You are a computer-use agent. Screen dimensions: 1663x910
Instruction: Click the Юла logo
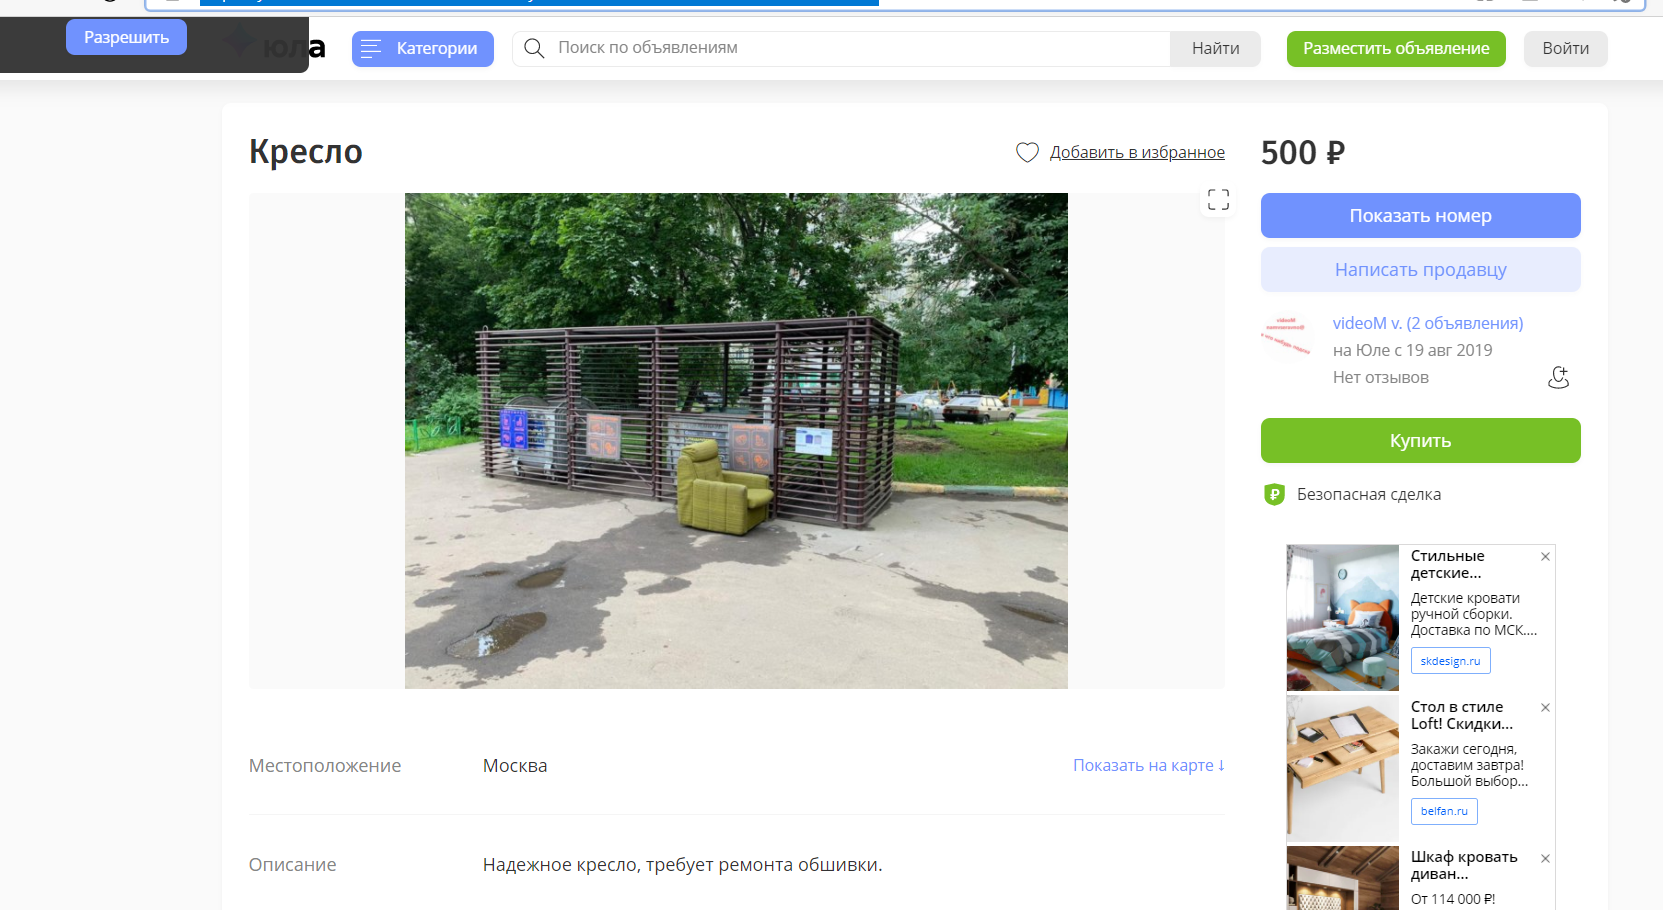pos(275,45)
